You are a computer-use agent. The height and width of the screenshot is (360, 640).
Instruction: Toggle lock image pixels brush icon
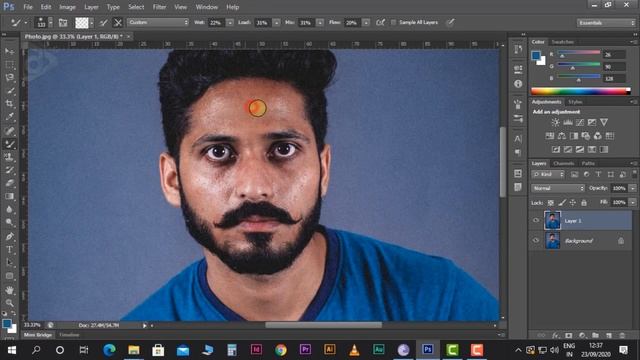click(562, 202)
